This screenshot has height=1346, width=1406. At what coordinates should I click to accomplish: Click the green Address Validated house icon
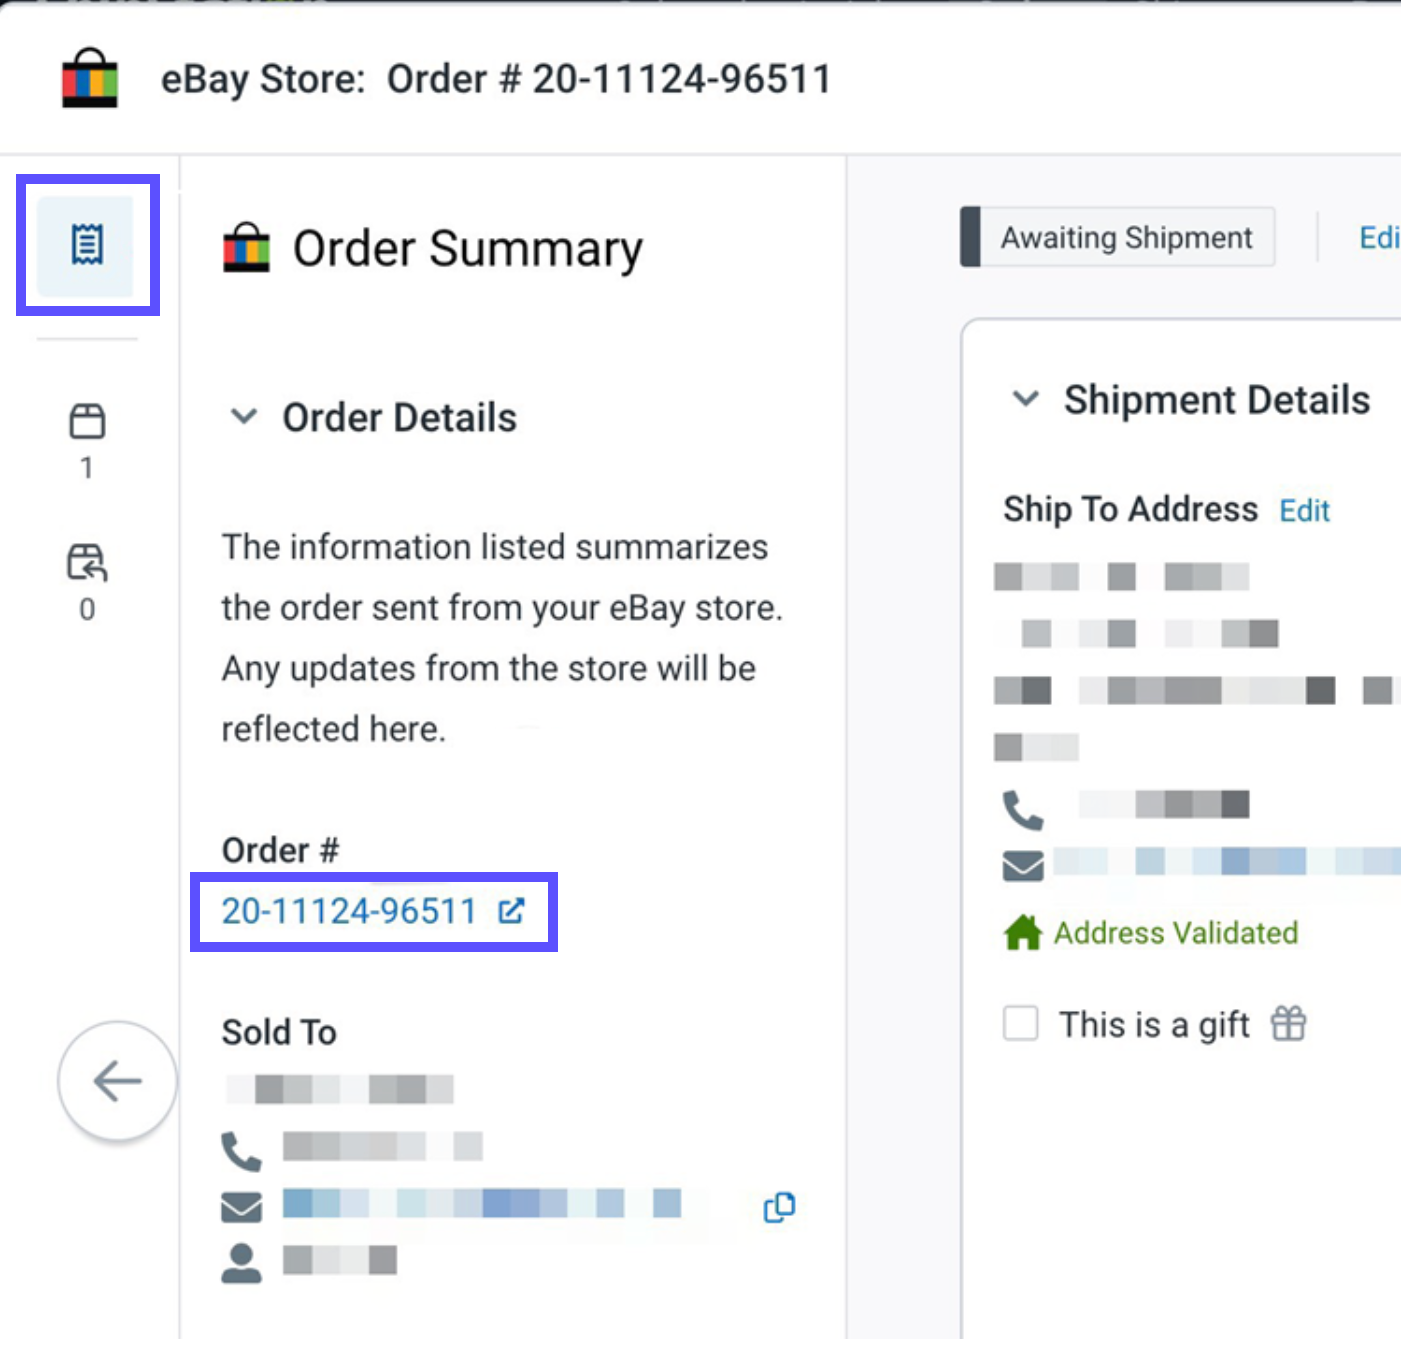pyautogui.click(x=1022, y=933)
